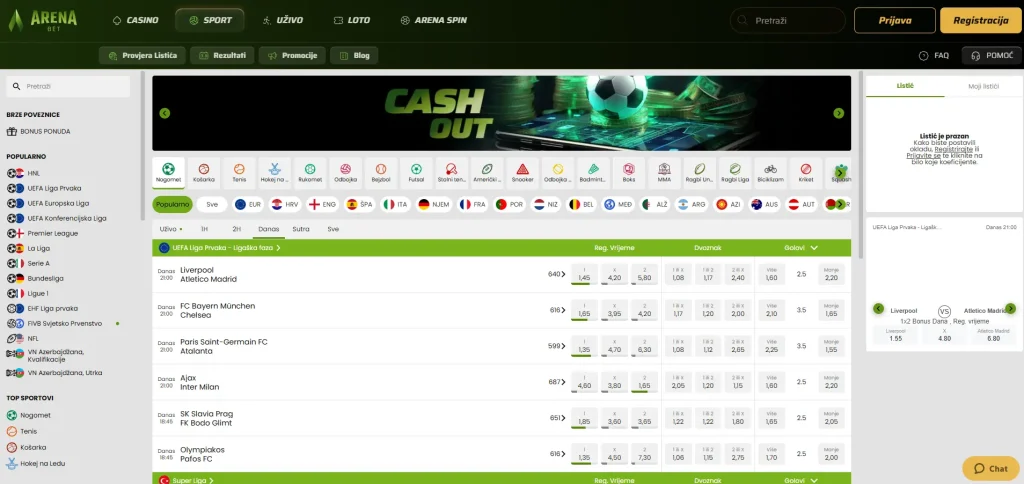Filter by HRV country flag

(285, 204)
